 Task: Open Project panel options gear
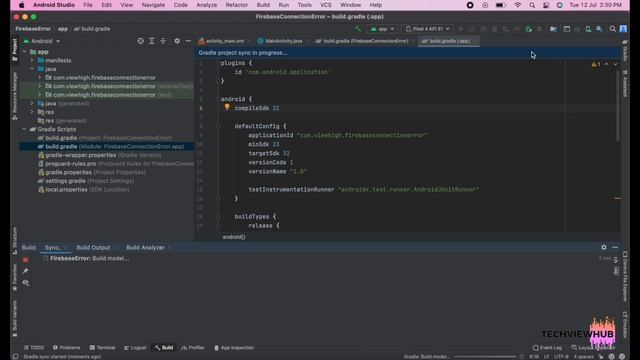(x=177, y=41)
